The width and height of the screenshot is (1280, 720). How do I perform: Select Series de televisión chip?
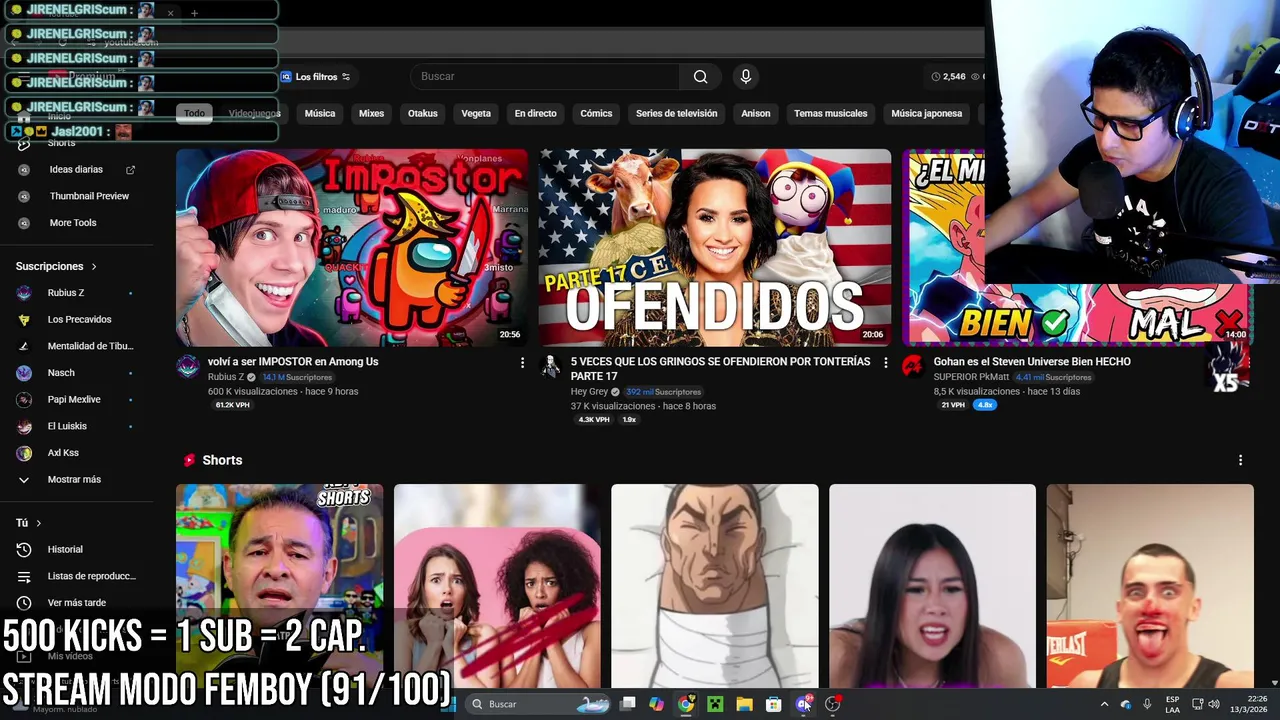(676, 113)
